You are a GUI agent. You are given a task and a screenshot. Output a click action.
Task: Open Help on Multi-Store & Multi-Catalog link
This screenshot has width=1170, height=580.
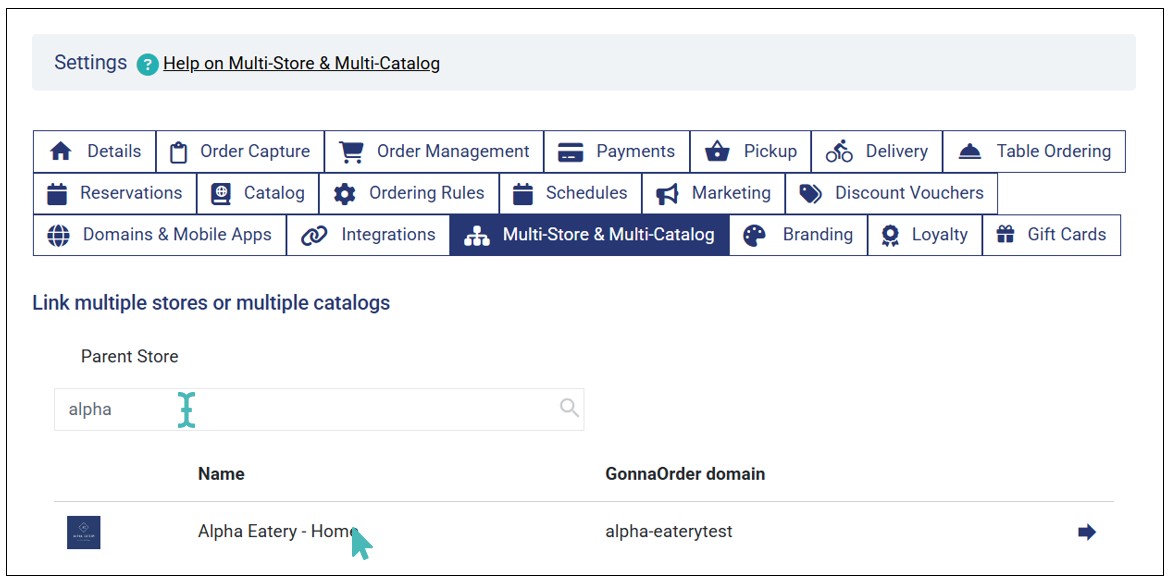click(x=301, y=64)
